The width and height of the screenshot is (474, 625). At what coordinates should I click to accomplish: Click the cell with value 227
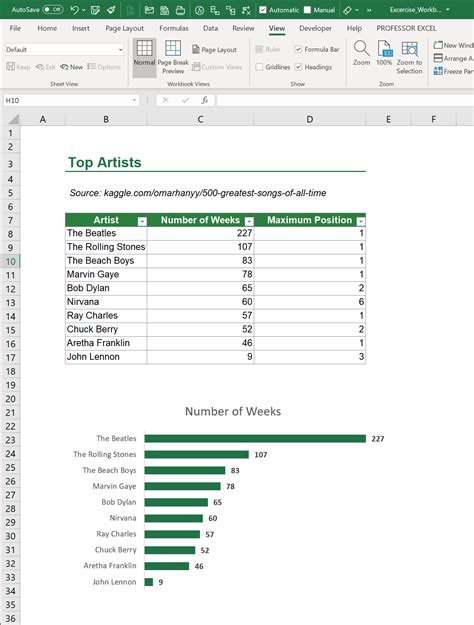click(201, 233)
